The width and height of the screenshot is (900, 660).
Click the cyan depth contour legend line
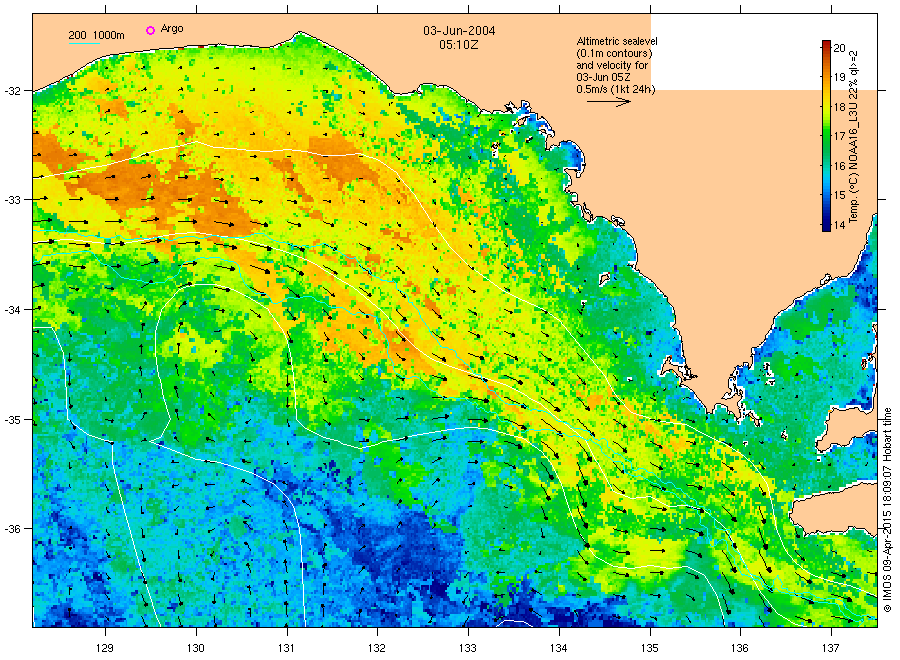(x=84, y=43)
